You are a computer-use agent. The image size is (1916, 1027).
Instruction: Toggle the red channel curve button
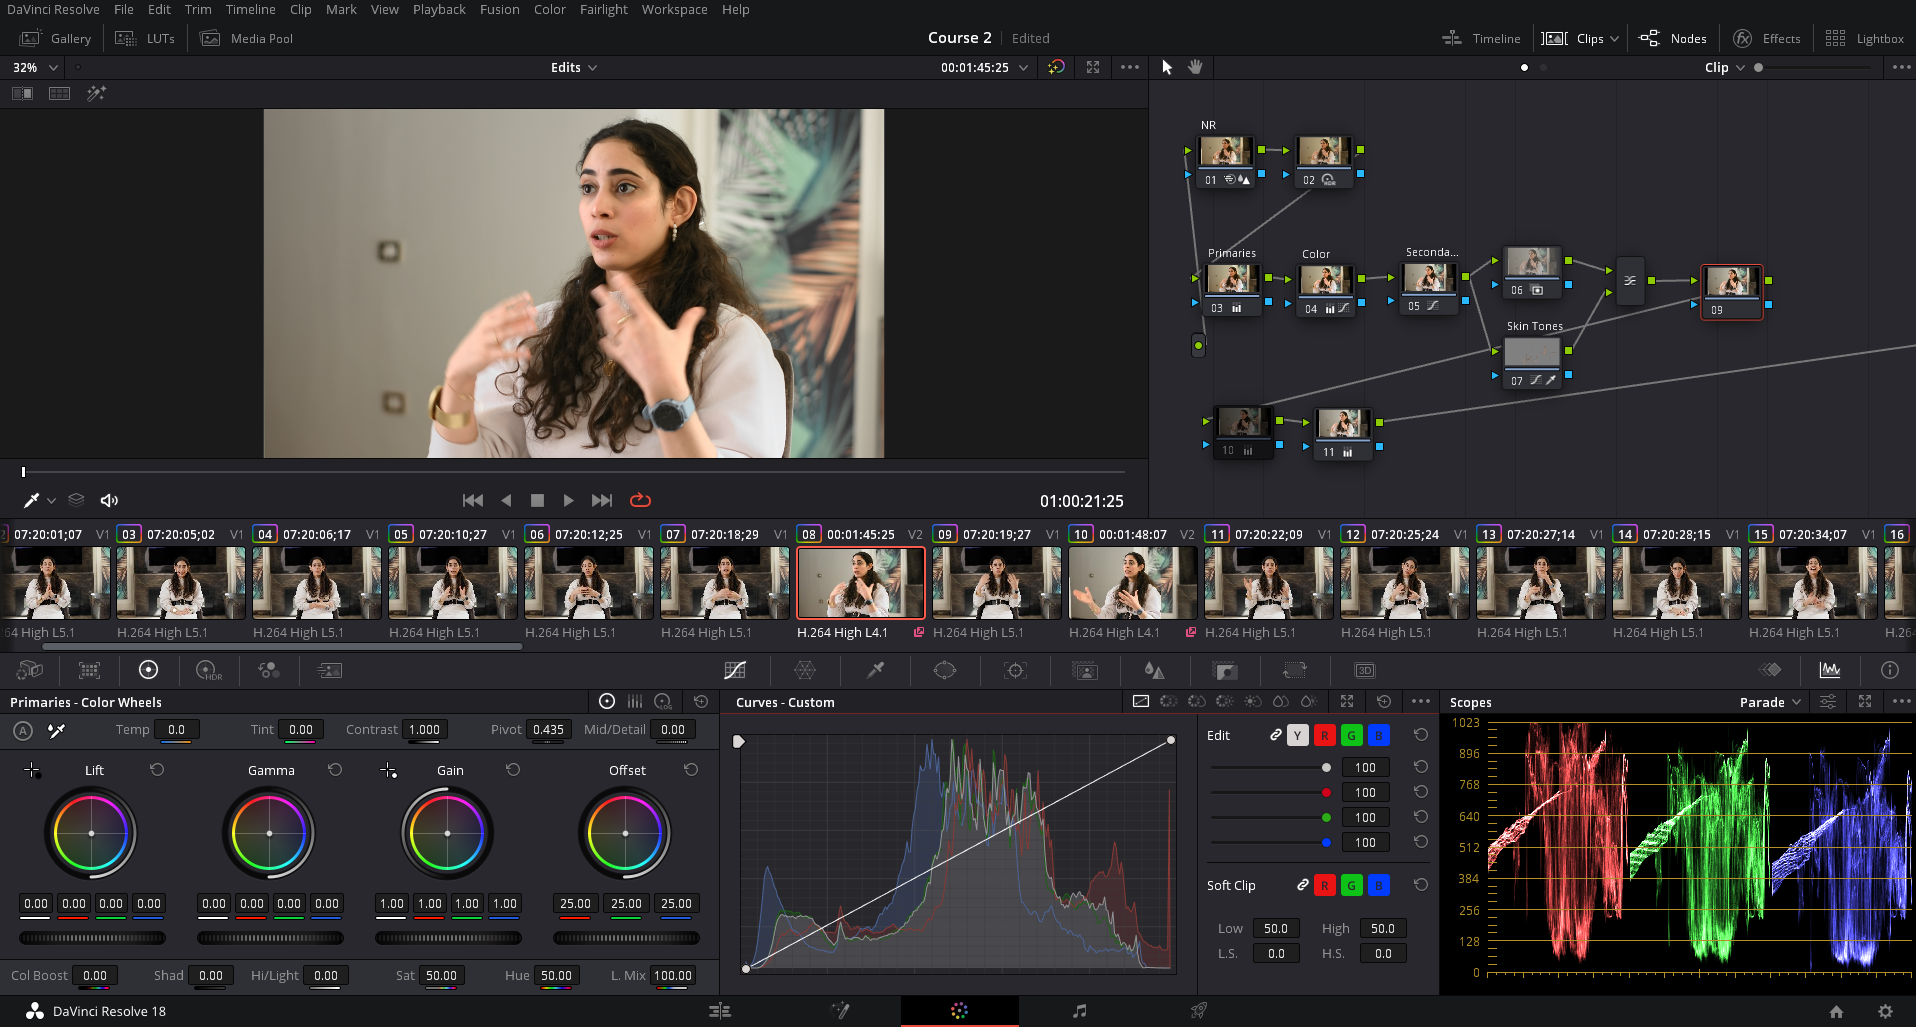pyautogui.click(x=1324, y=735)
